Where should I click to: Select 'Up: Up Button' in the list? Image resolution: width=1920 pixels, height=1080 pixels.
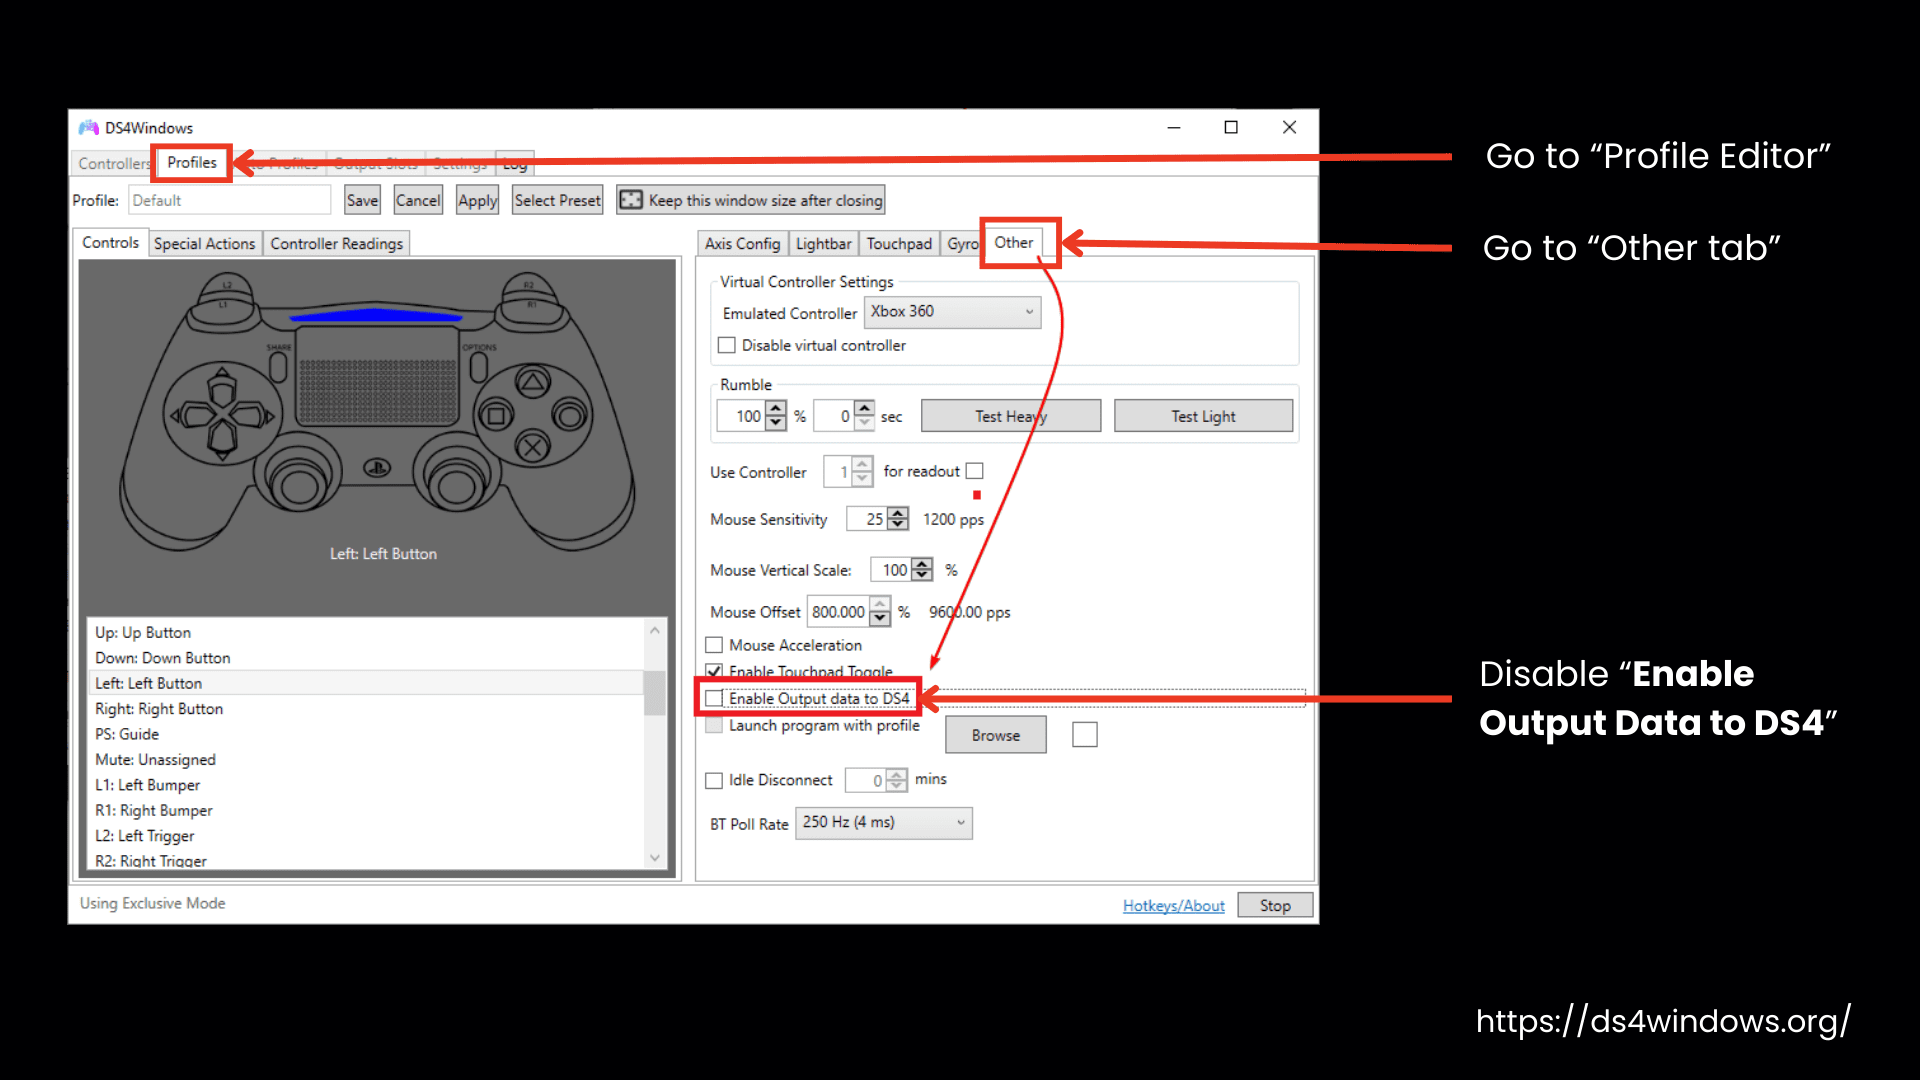pos(365,632)
